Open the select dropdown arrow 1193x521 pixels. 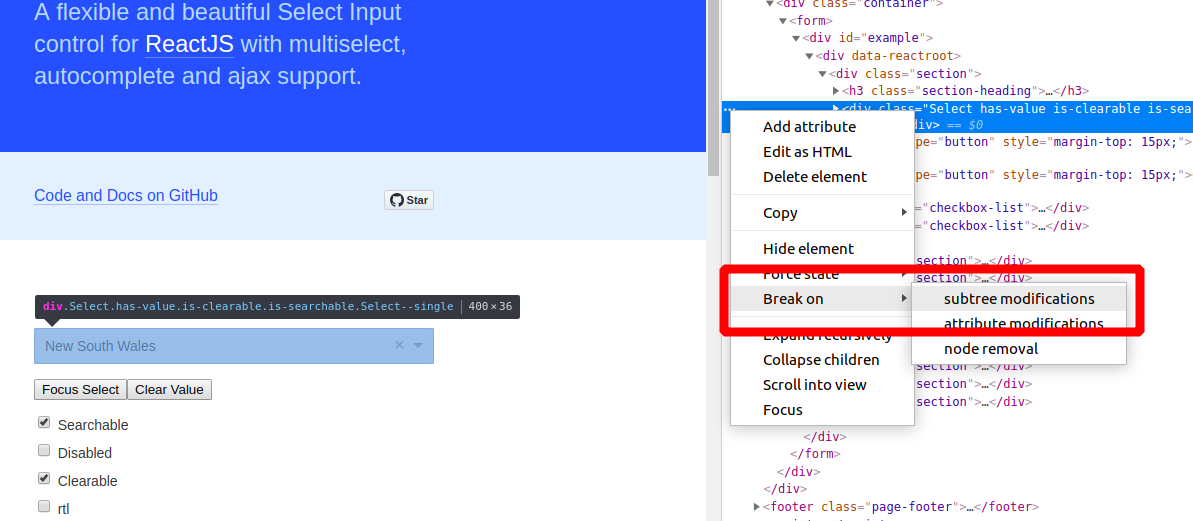pyautogui.click(x=418, y=345)
